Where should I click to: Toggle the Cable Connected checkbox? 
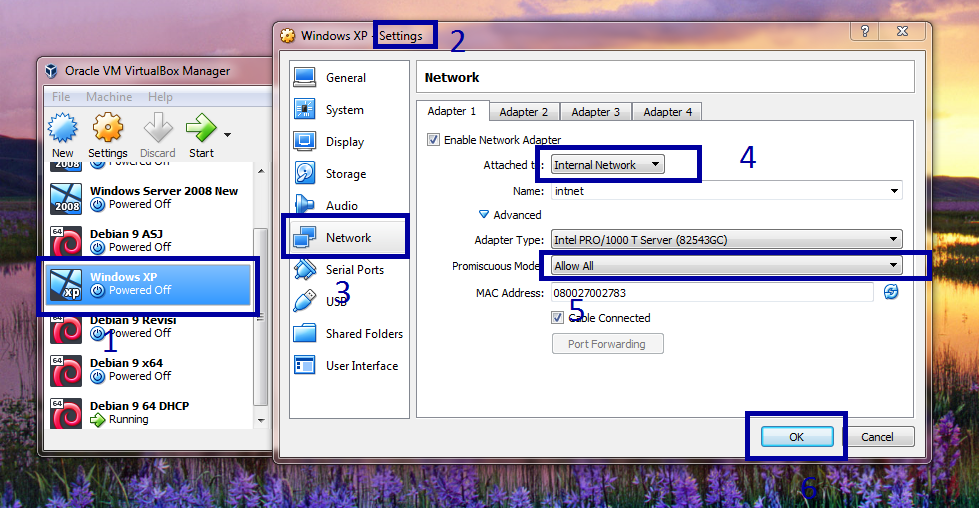pos(558,318)
